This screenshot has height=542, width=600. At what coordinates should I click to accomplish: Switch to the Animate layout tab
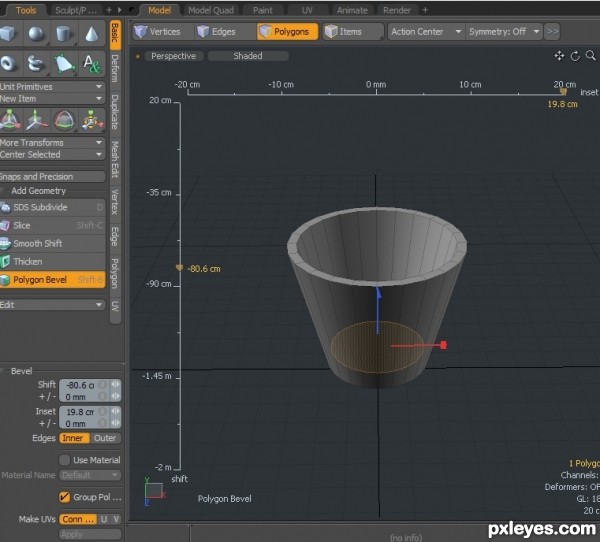coord(352,10)
